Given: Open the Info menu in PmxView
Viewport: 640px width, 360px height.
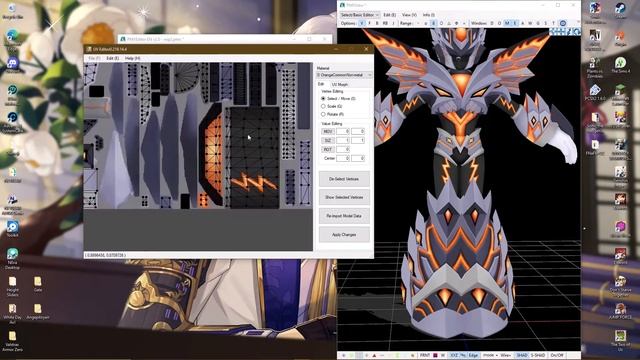Looking at the screenshot, I should tap(429, 15).
